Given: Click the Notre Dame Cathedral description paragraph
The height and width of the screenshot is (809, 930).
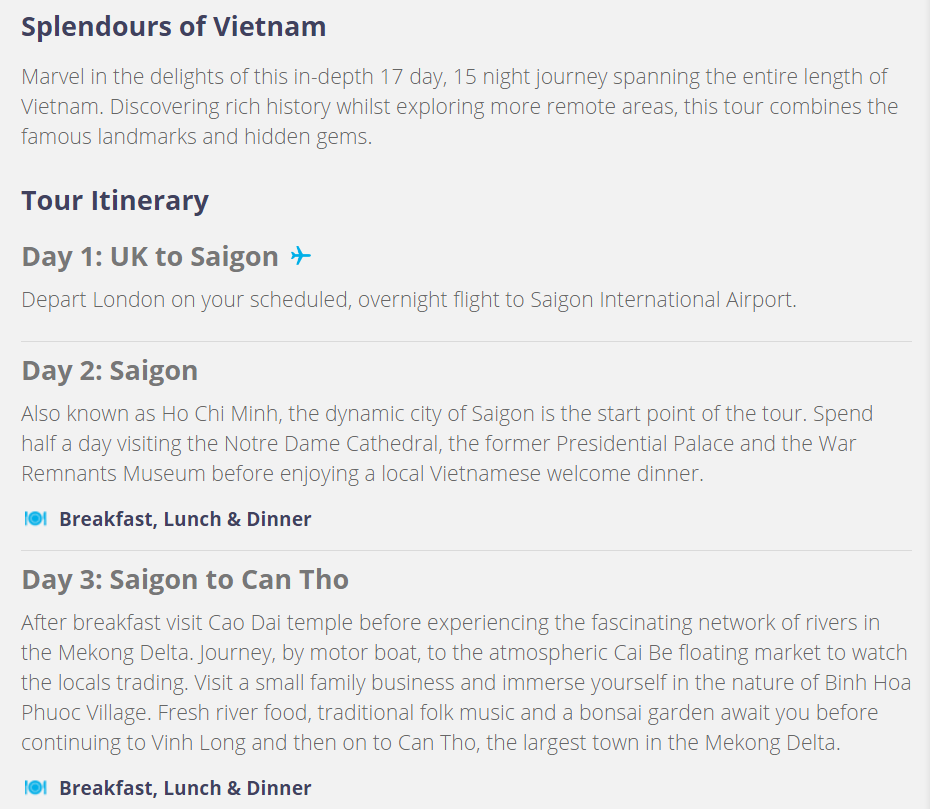Looking at the screenshot, I should pos(447,444).
